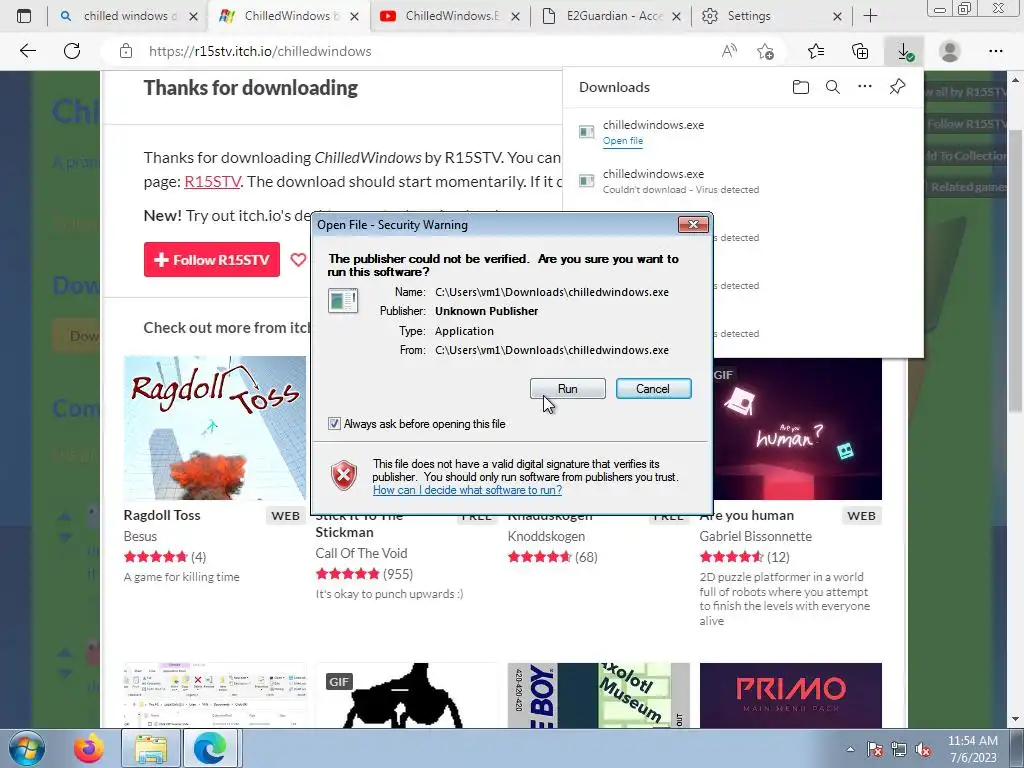
Task: Open the network tray icon
Action: point(899,749)
